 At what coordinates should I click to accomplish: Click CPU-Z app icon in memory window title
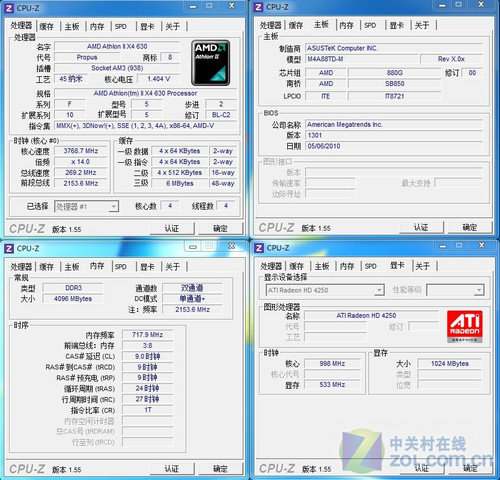(x=9, y=248)
